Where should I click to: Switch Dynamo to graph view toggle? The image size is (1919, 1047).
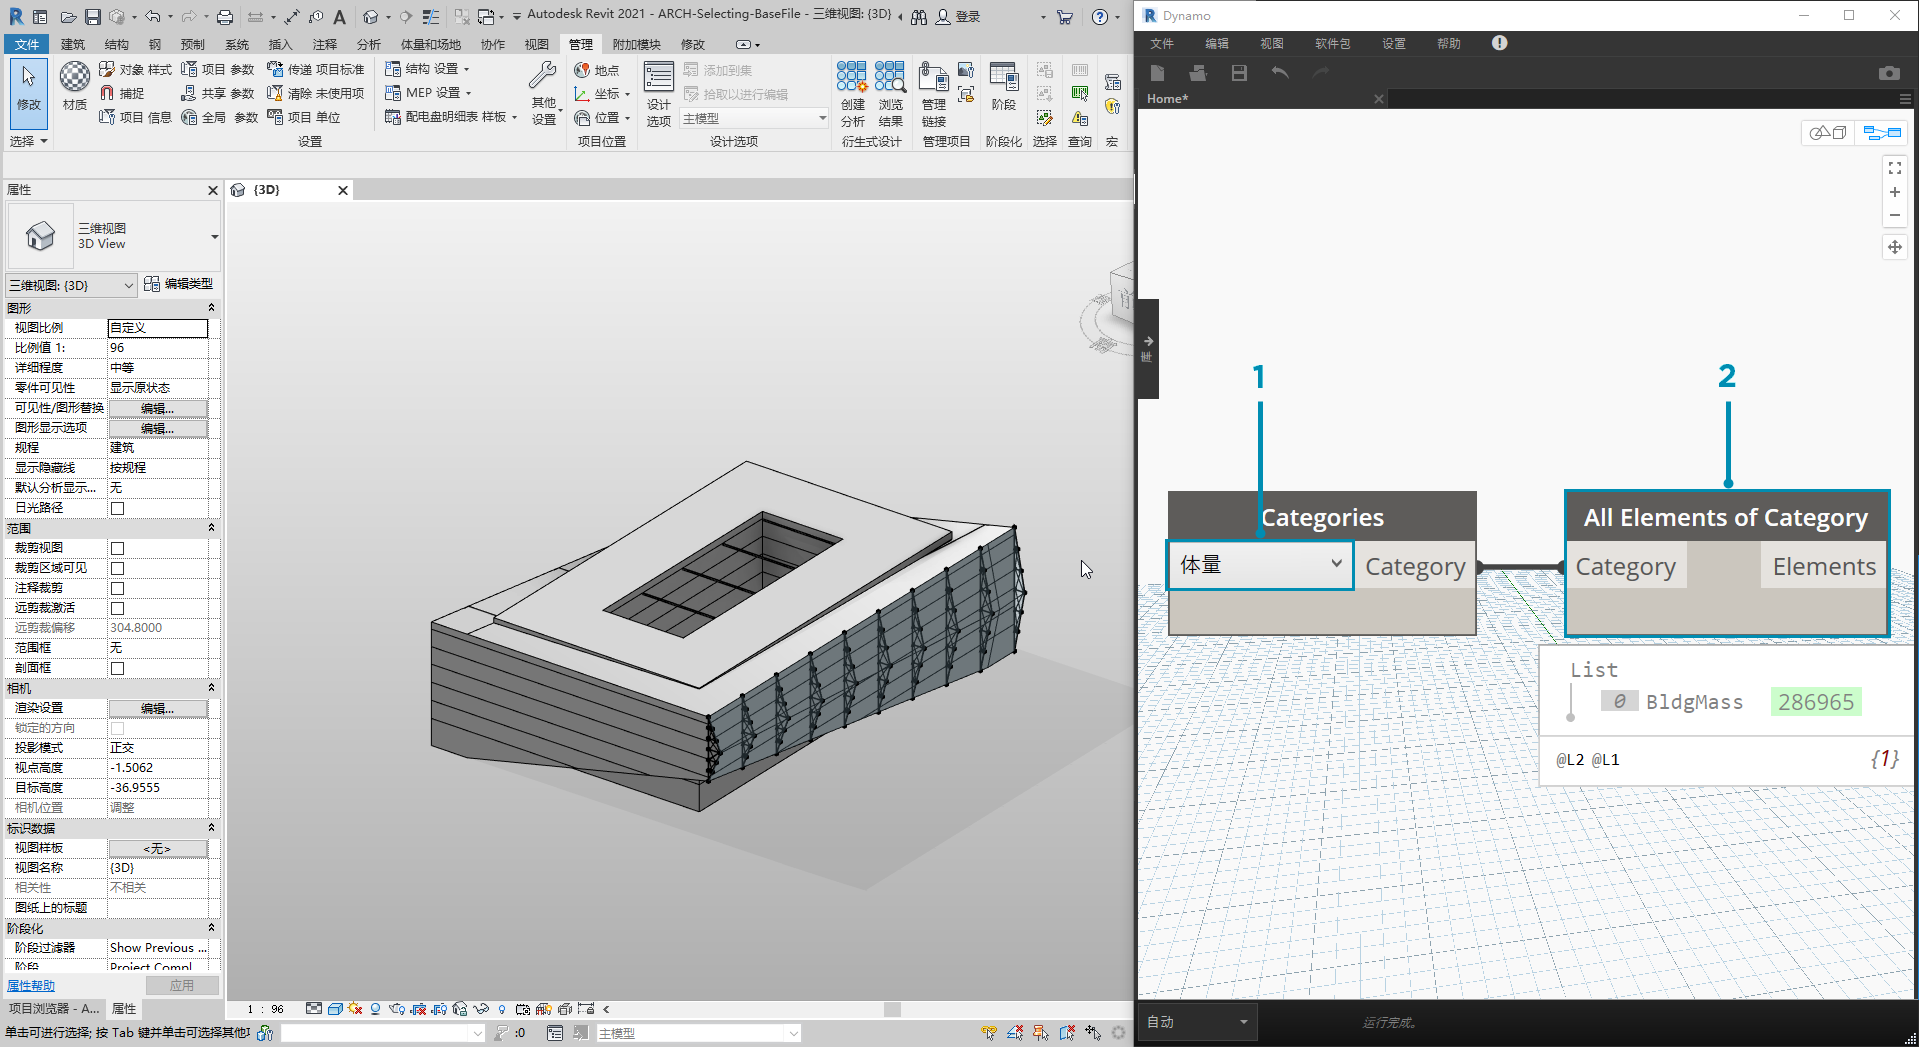(1881, 133)
